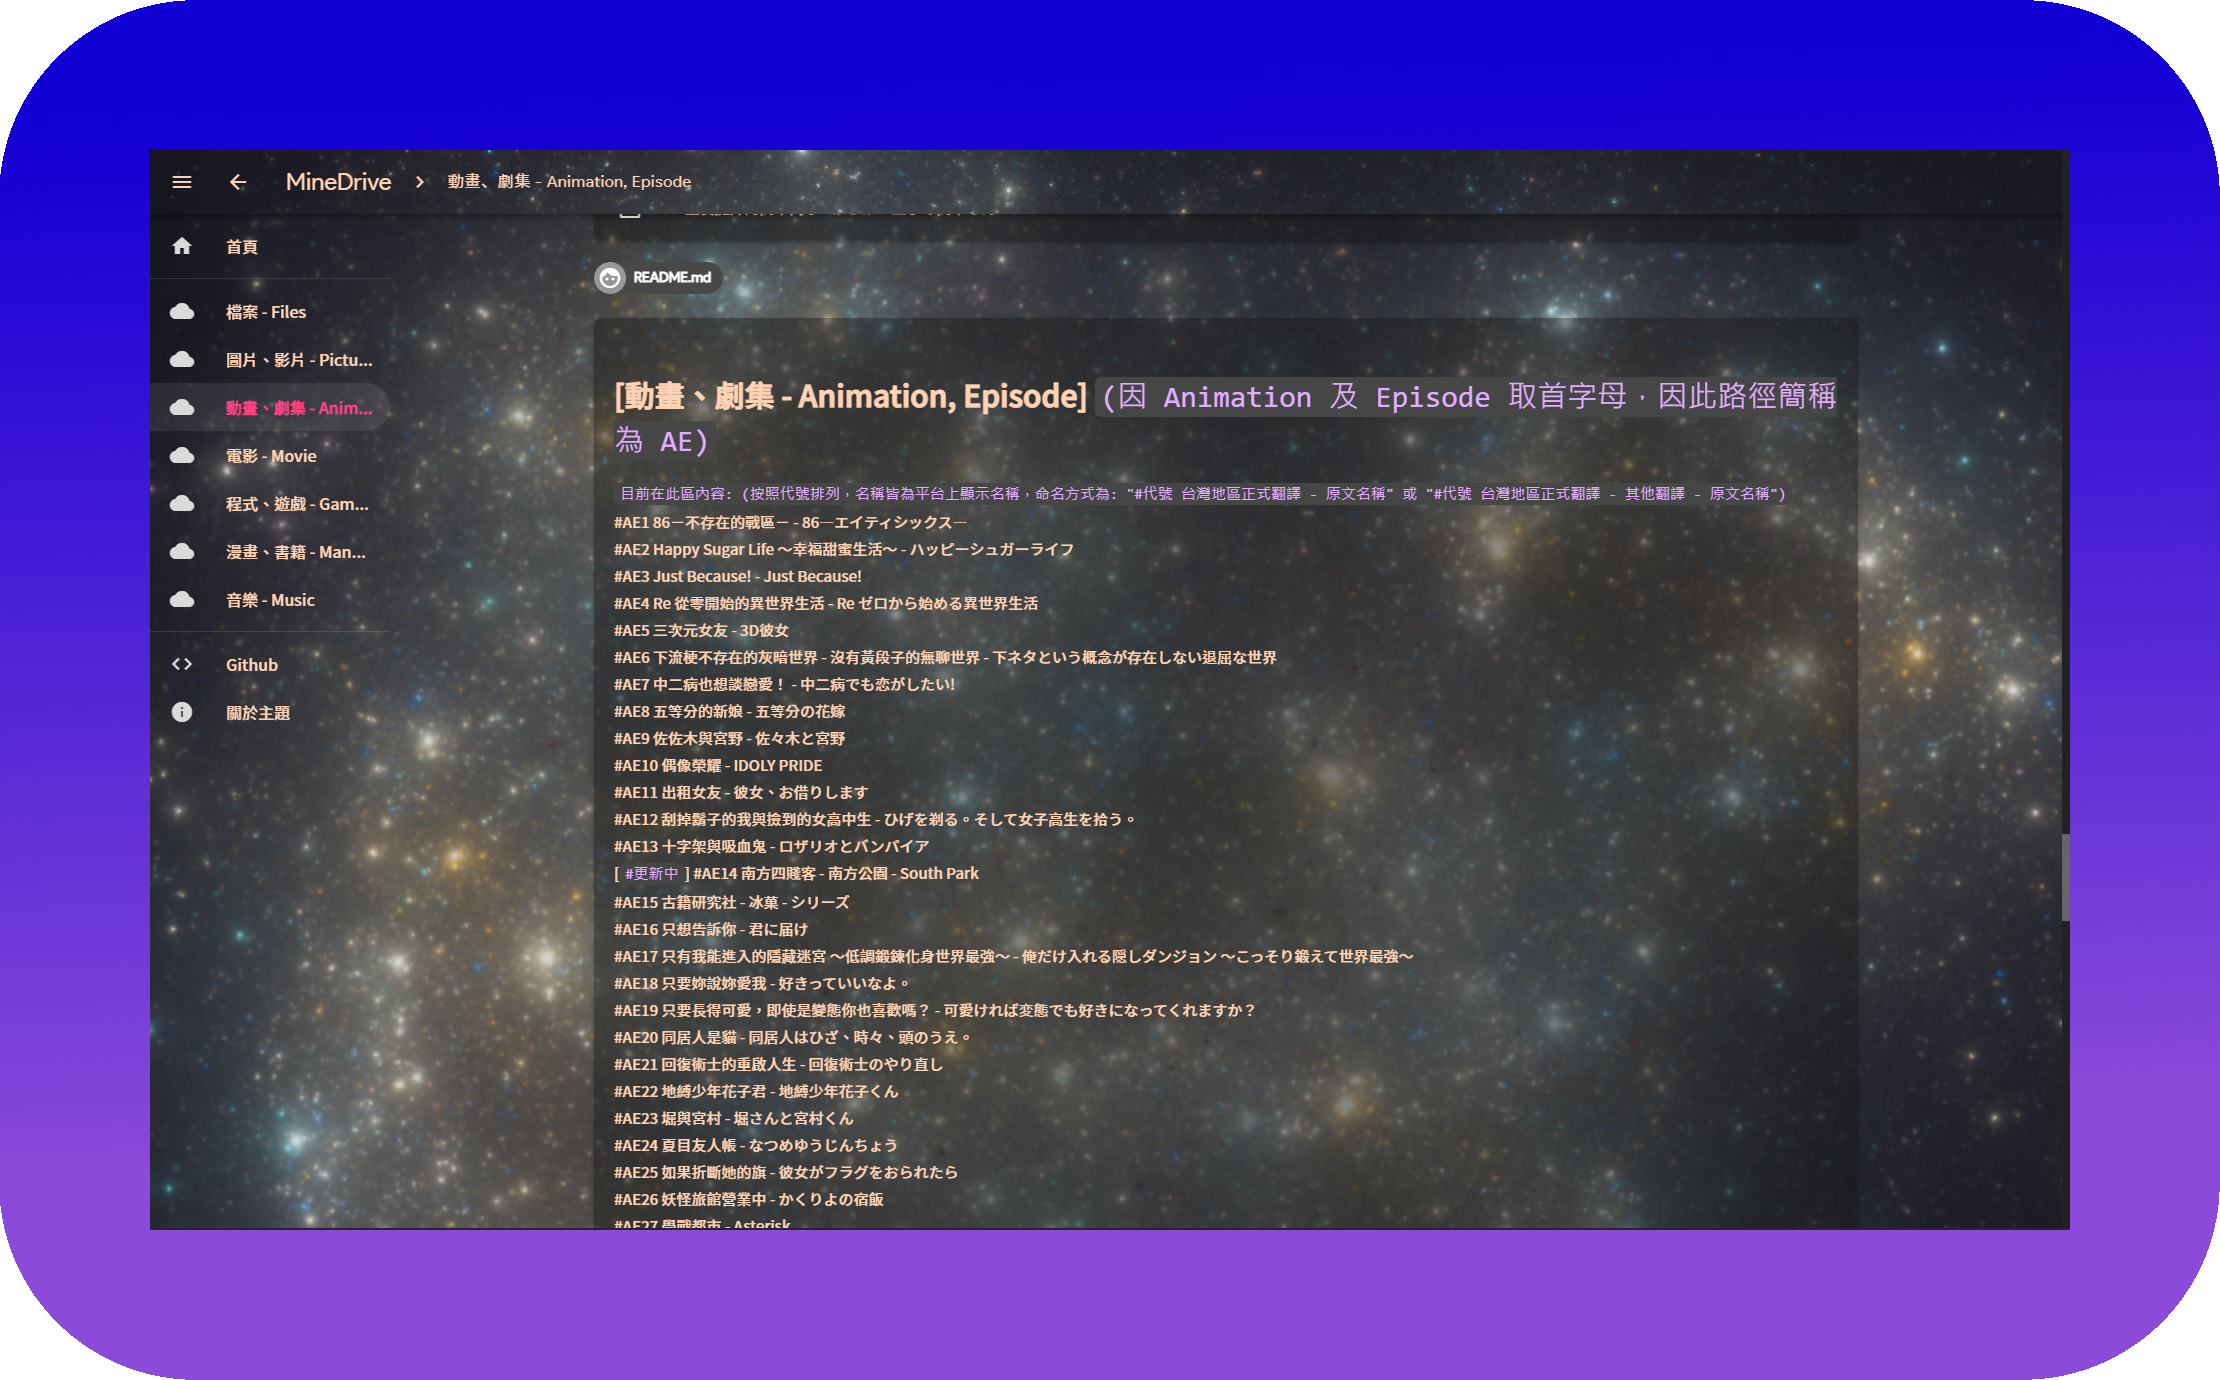Select the 動畫、劇集 - Anim... sidebar entry
The image size is (2220, 1380).
298,408
